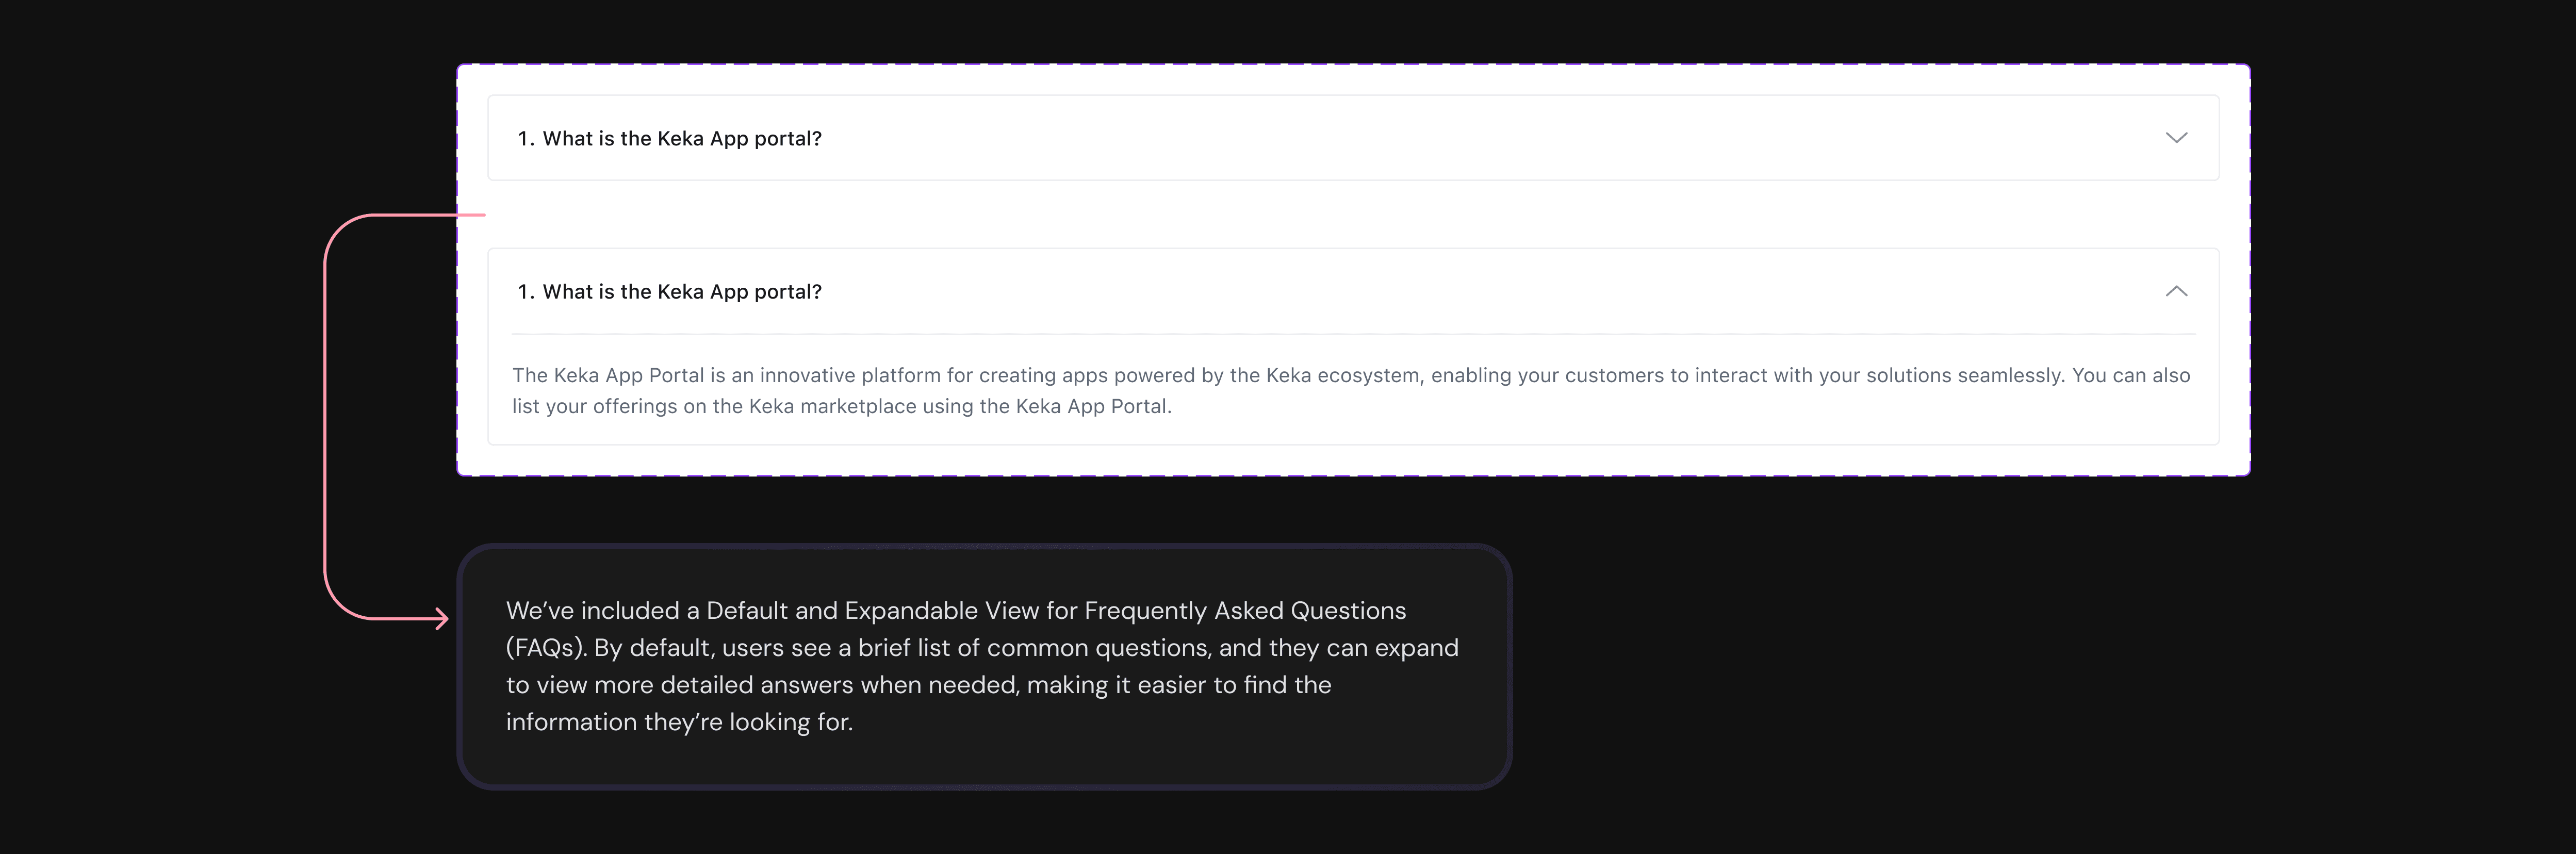Expand the collapsed FAQ using the down chevron
Viewport: 2576px width, 854px height.
(2176, 138)
